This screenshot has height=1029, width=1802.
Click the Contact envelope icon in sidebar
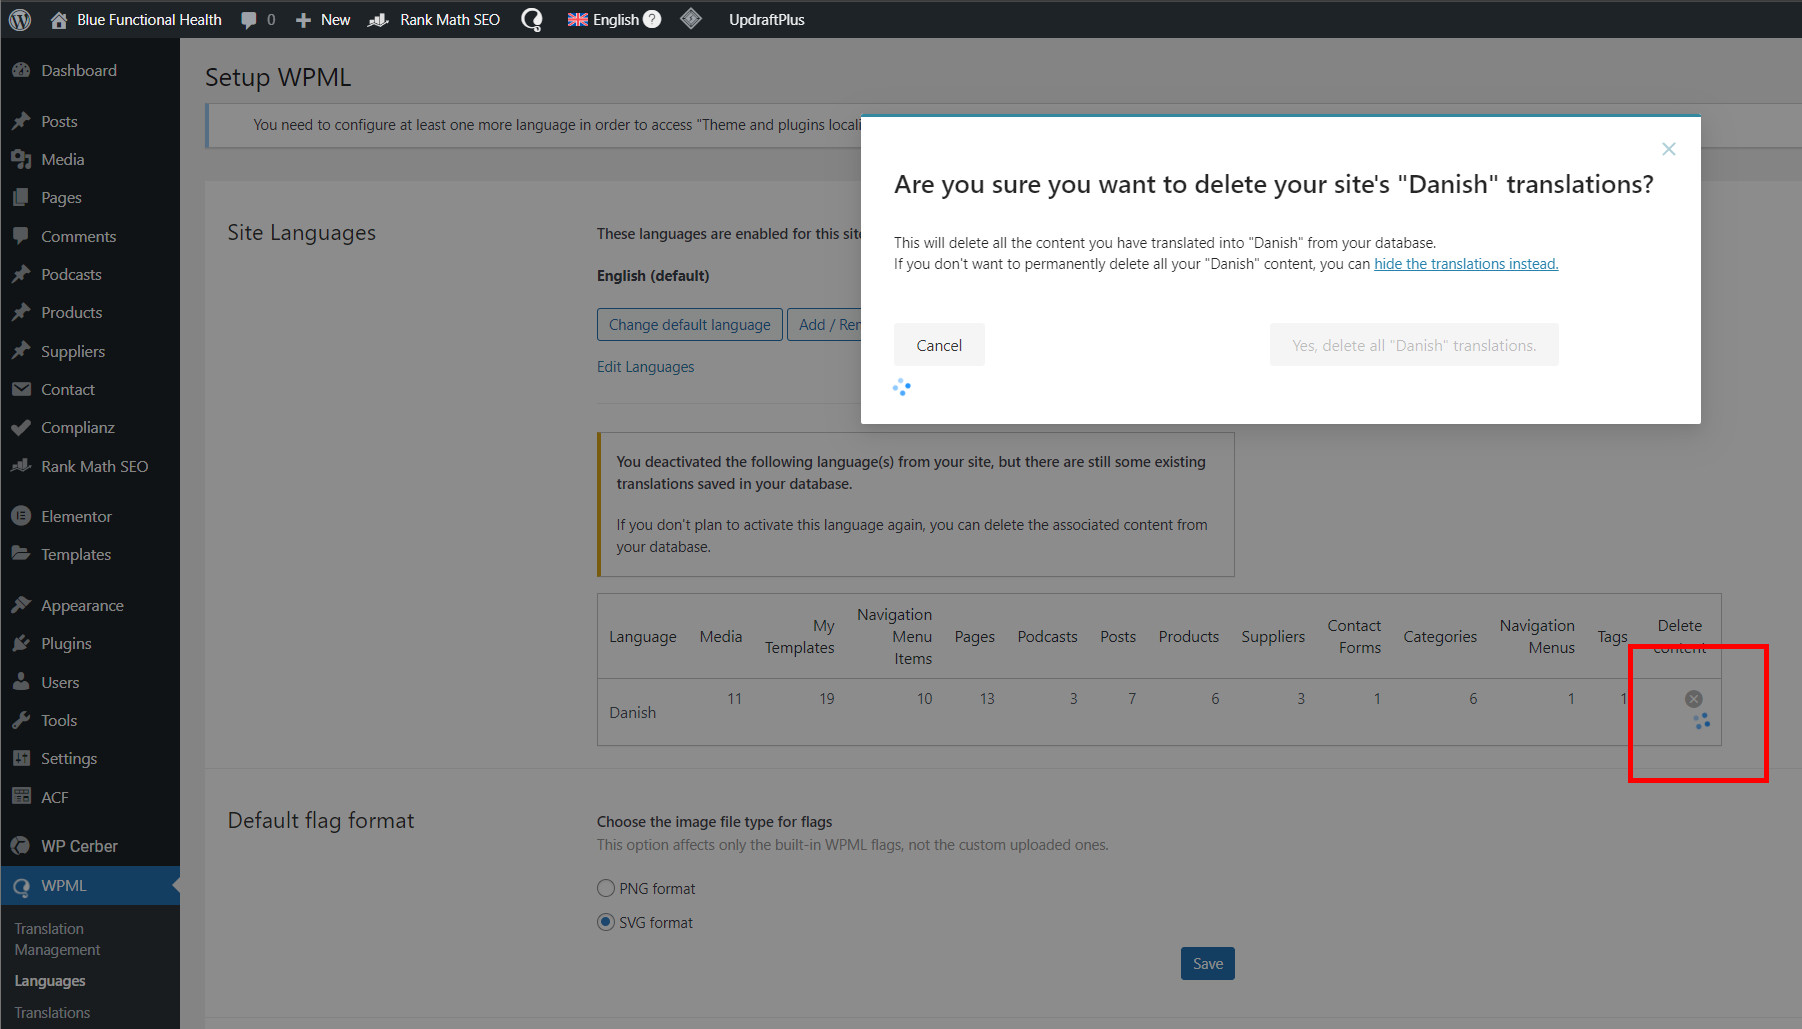pyautogui.click(x=21, y=389)
